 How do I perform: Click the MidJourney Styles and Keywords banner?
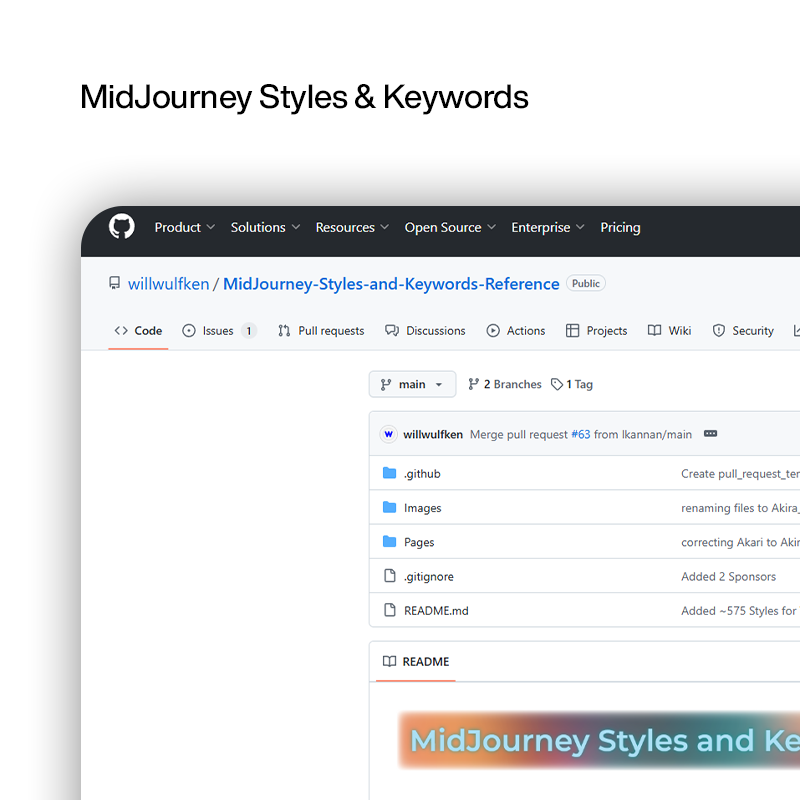599,740
